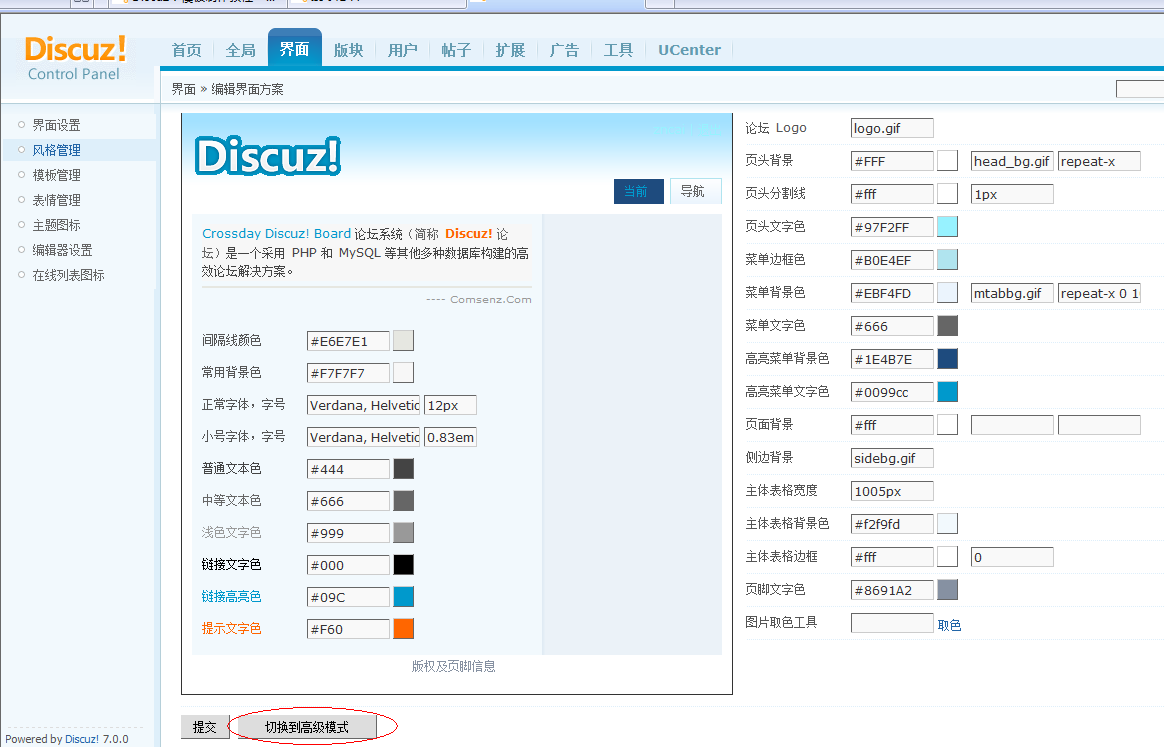Open the 中等文本色 color swatch

click(403, 500)
